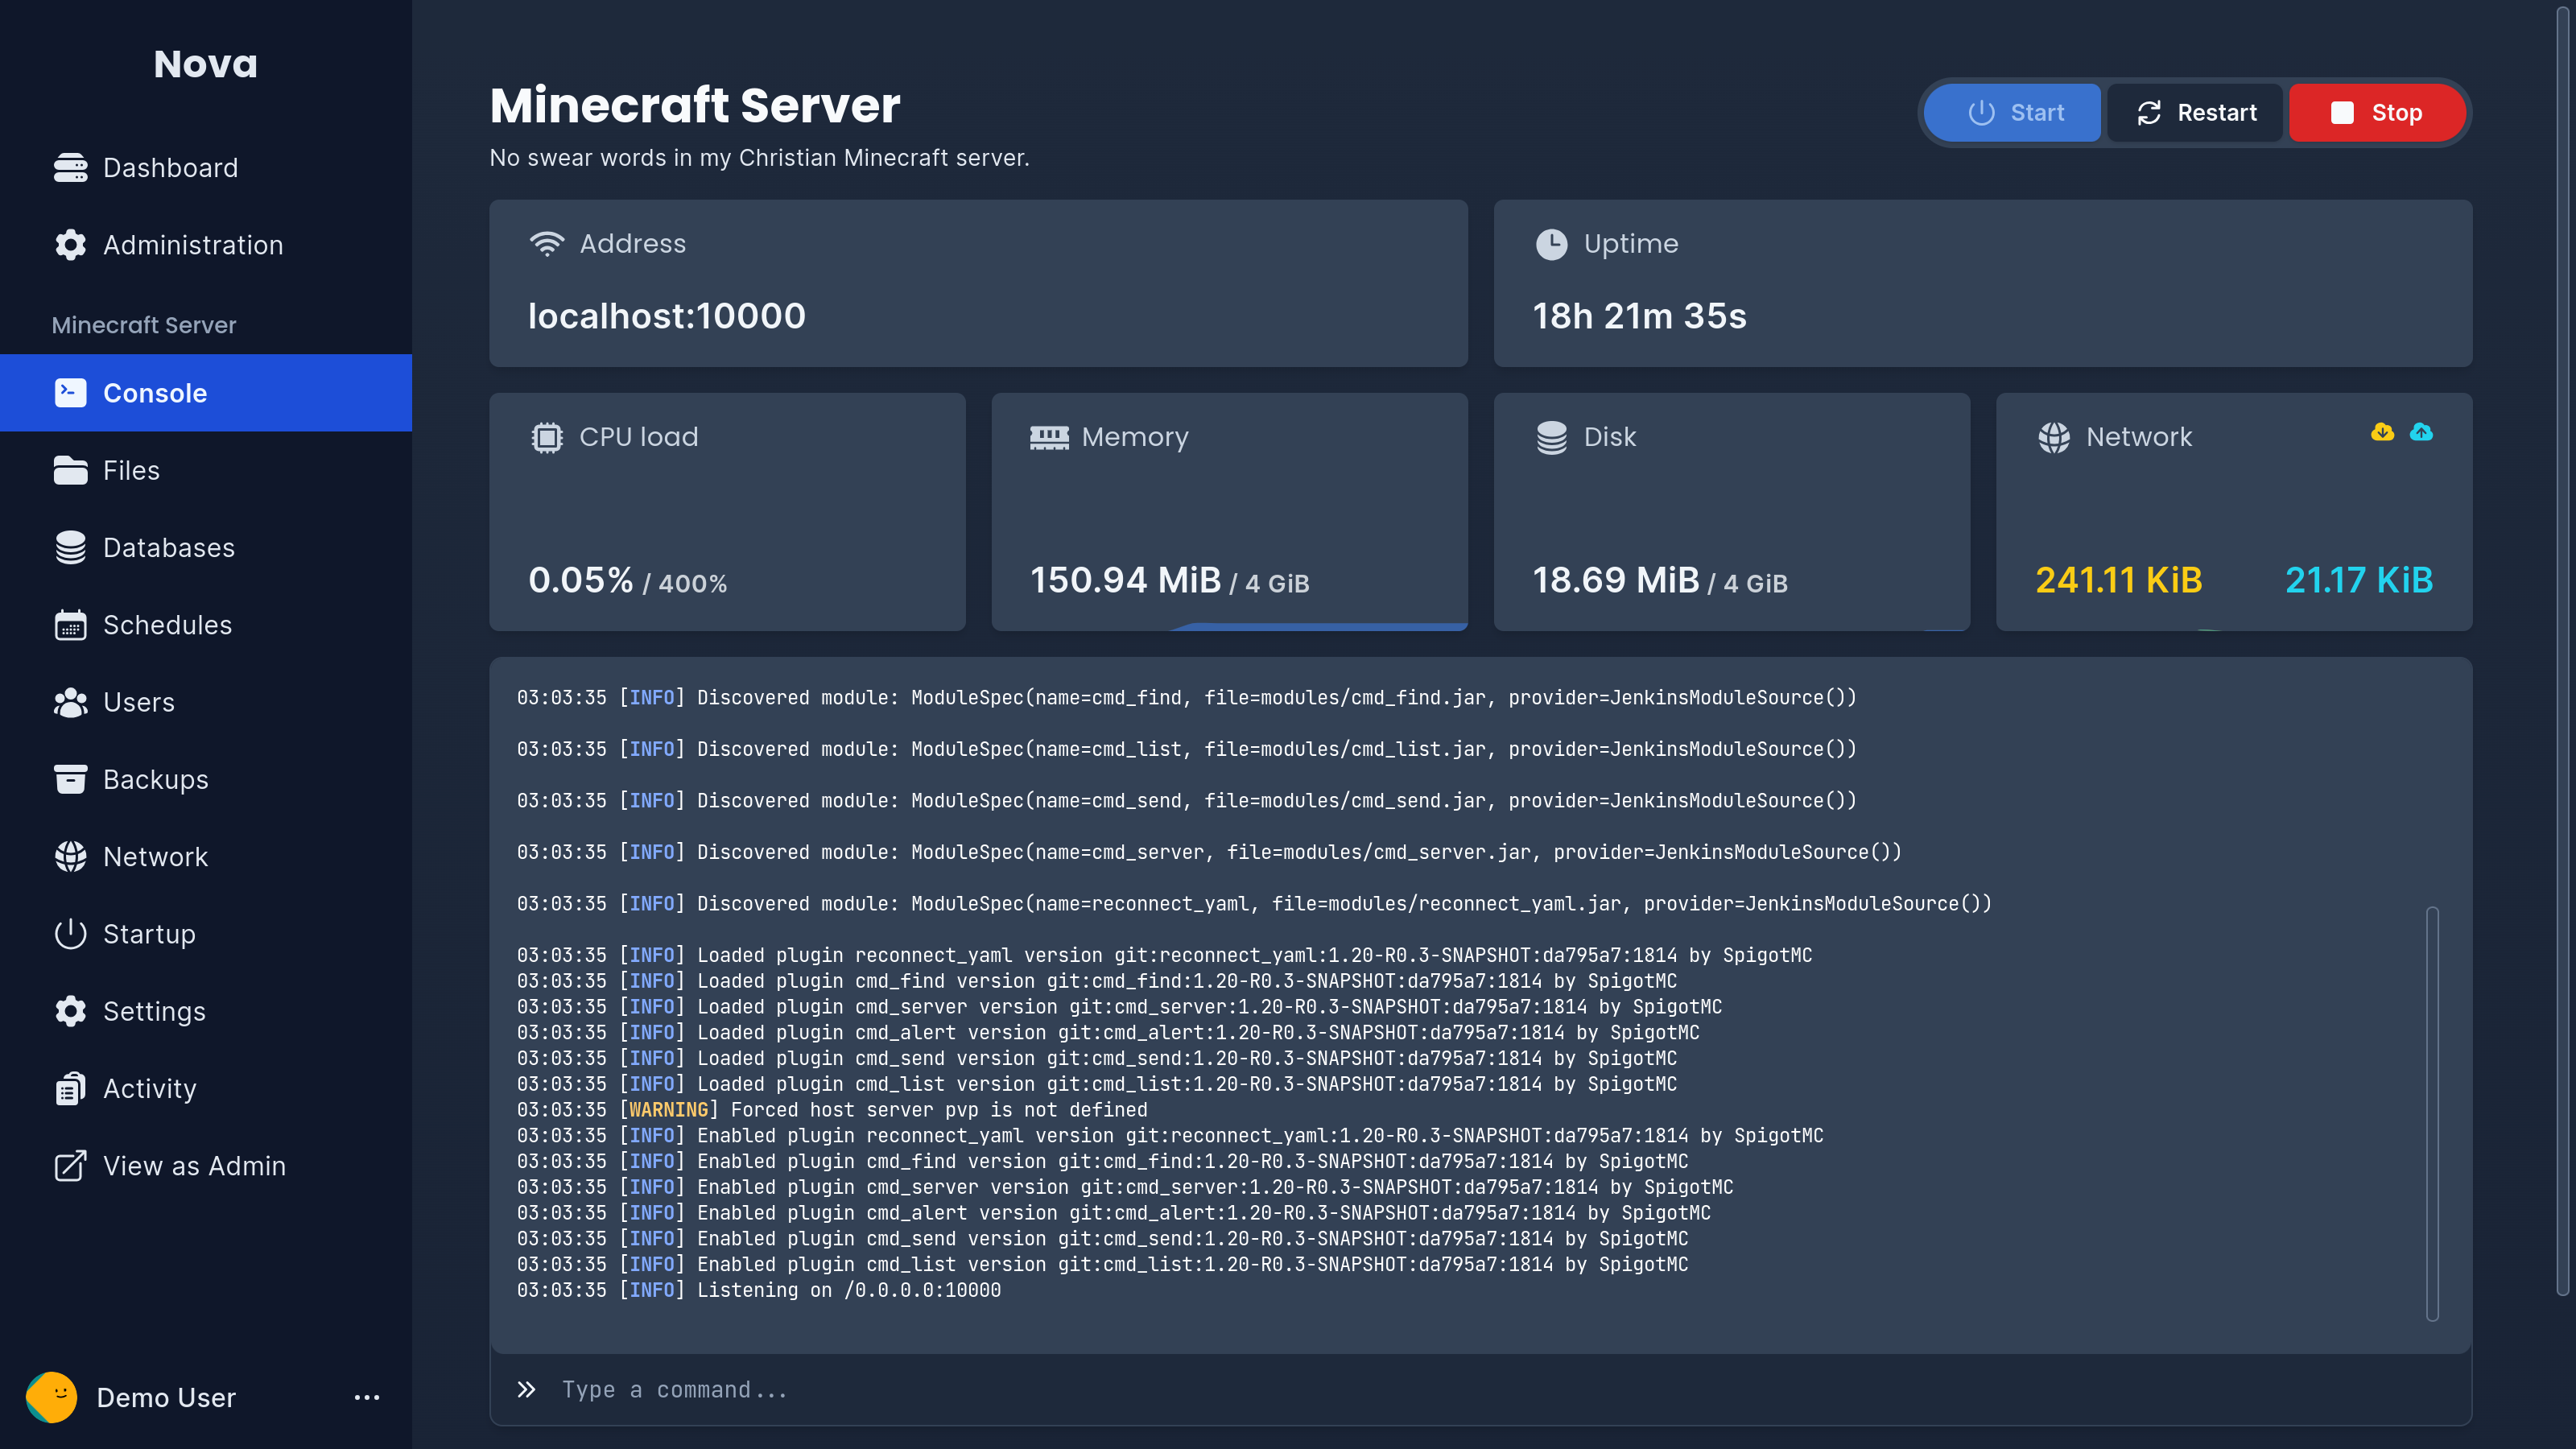Click the Nova logo

point(206,64)
